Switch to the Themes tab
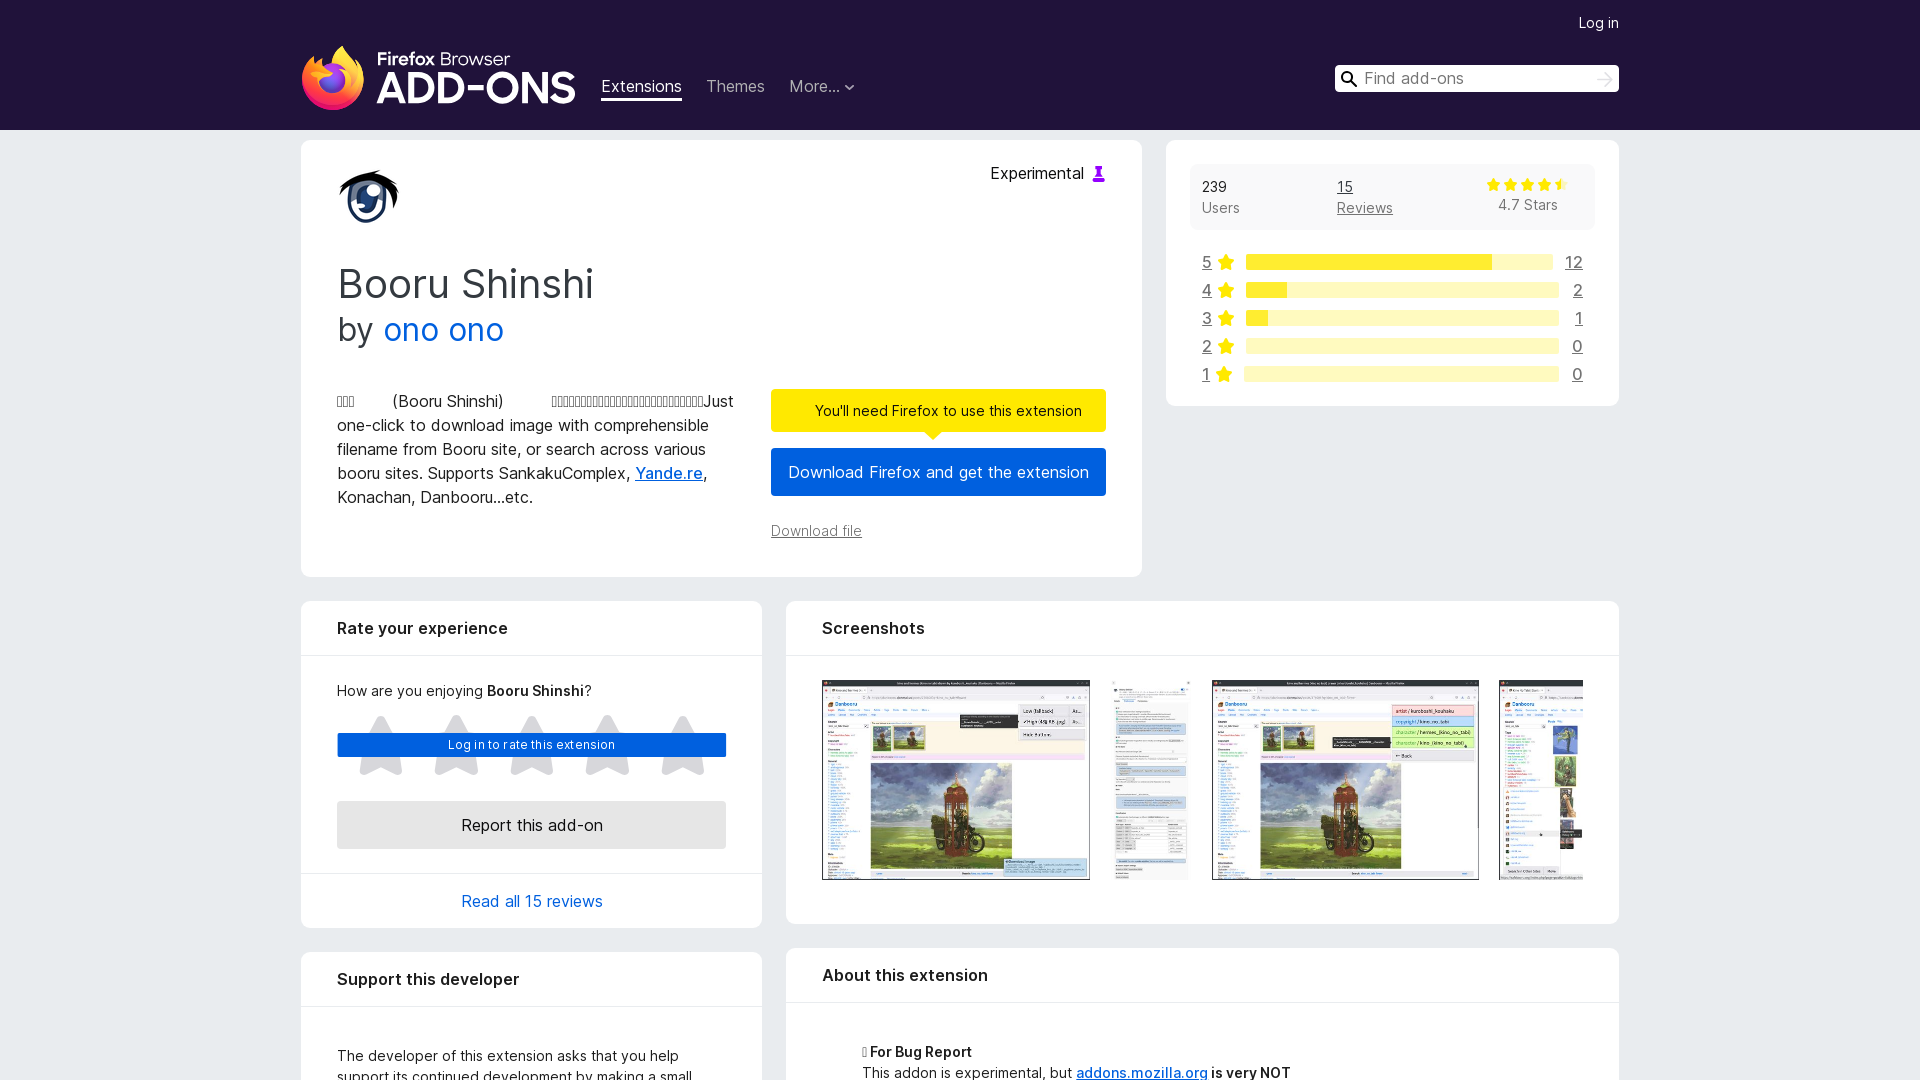Viewport: 1920px width, 1080px height. 735,87
